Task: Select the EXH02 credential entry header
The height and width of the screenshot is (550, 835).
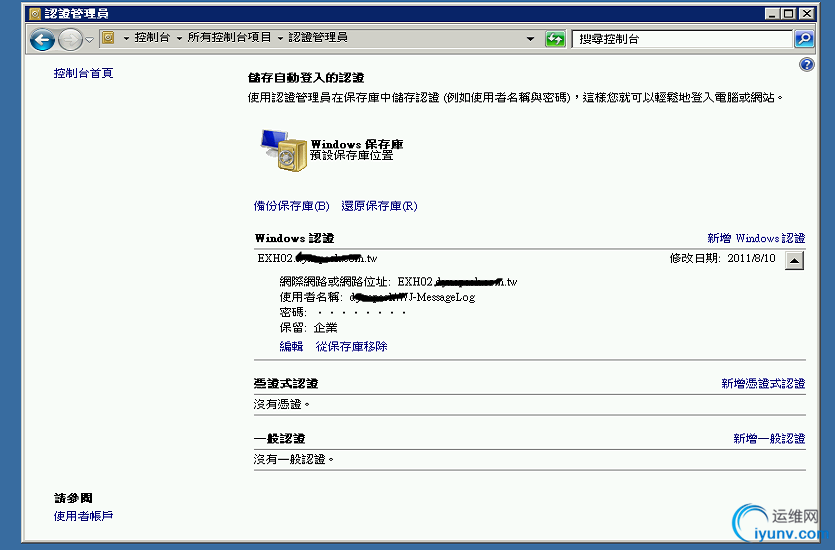Action: click(x=317, y=259)
